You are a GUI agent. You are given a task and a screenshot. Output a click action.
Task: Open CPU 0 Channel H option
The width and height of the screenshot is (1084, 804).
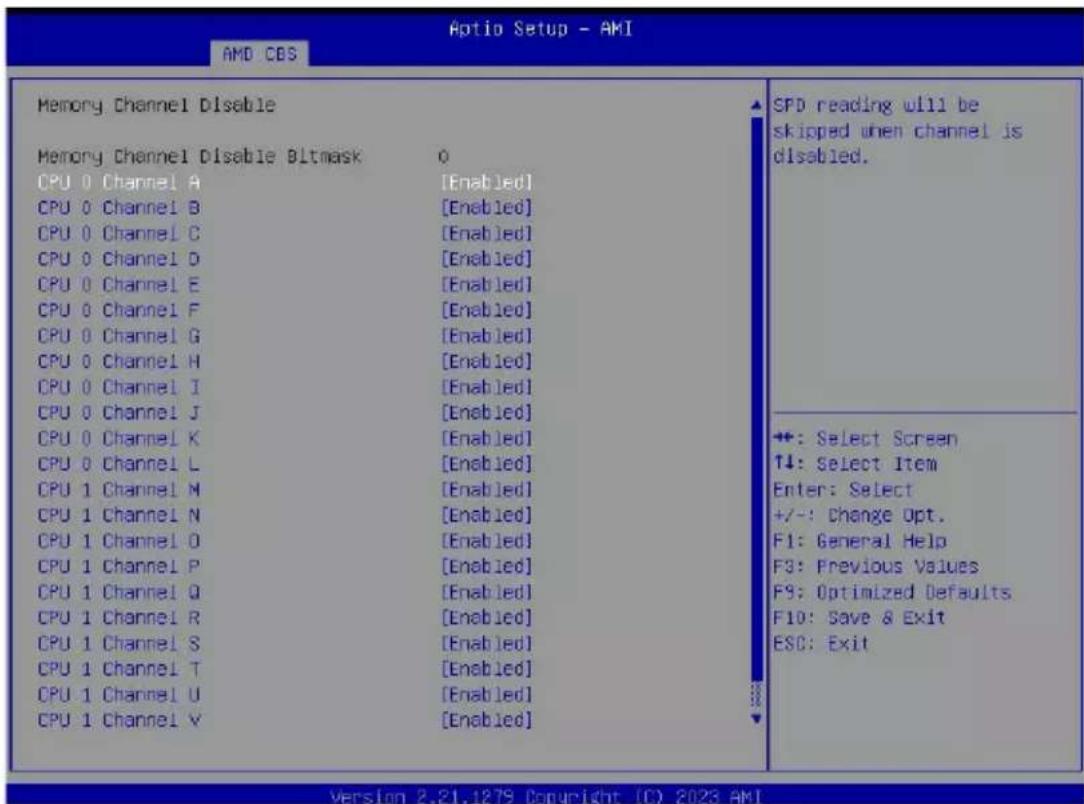285,362
